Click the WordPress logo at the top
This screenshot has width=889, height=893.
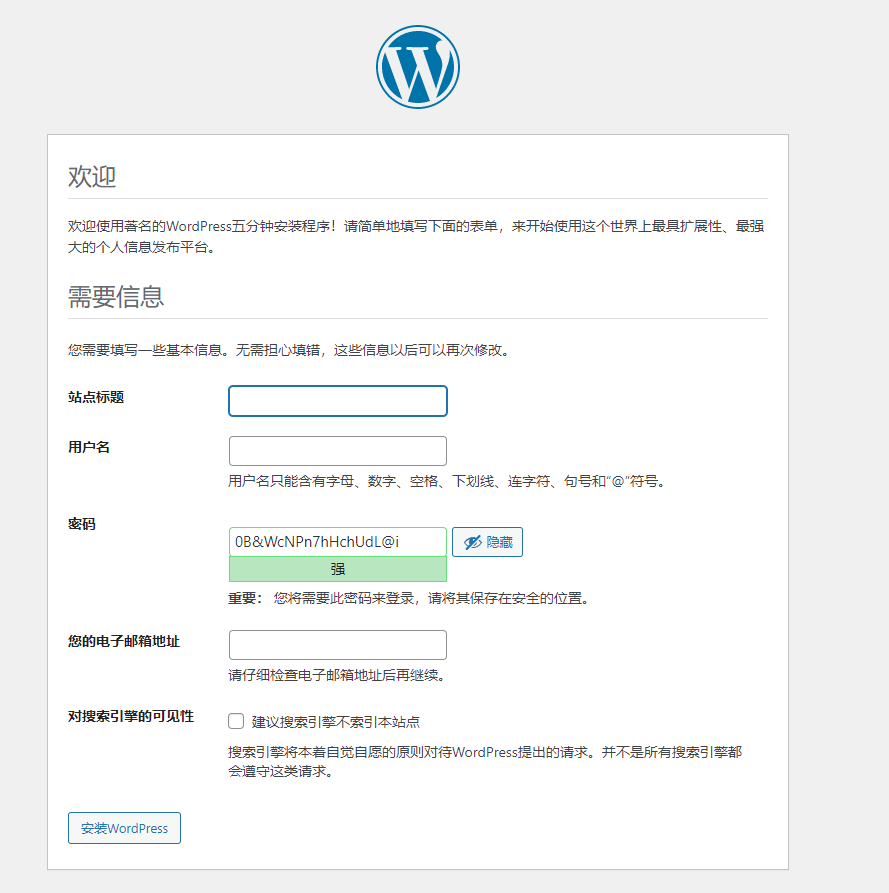(x=417, y=66)
